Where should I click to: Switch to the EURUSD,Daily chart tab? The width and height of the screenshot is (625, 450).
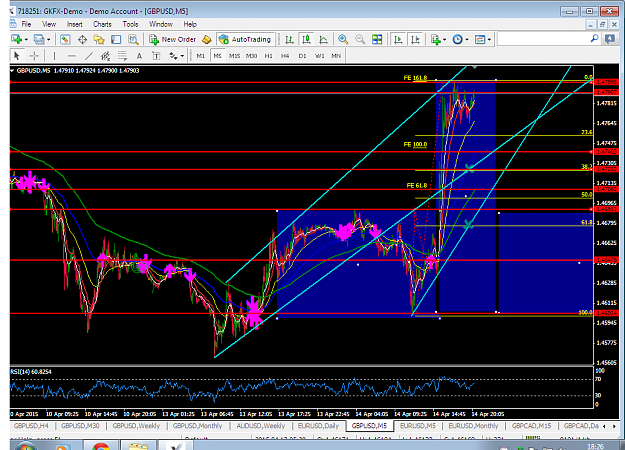[x=318, y=426]
